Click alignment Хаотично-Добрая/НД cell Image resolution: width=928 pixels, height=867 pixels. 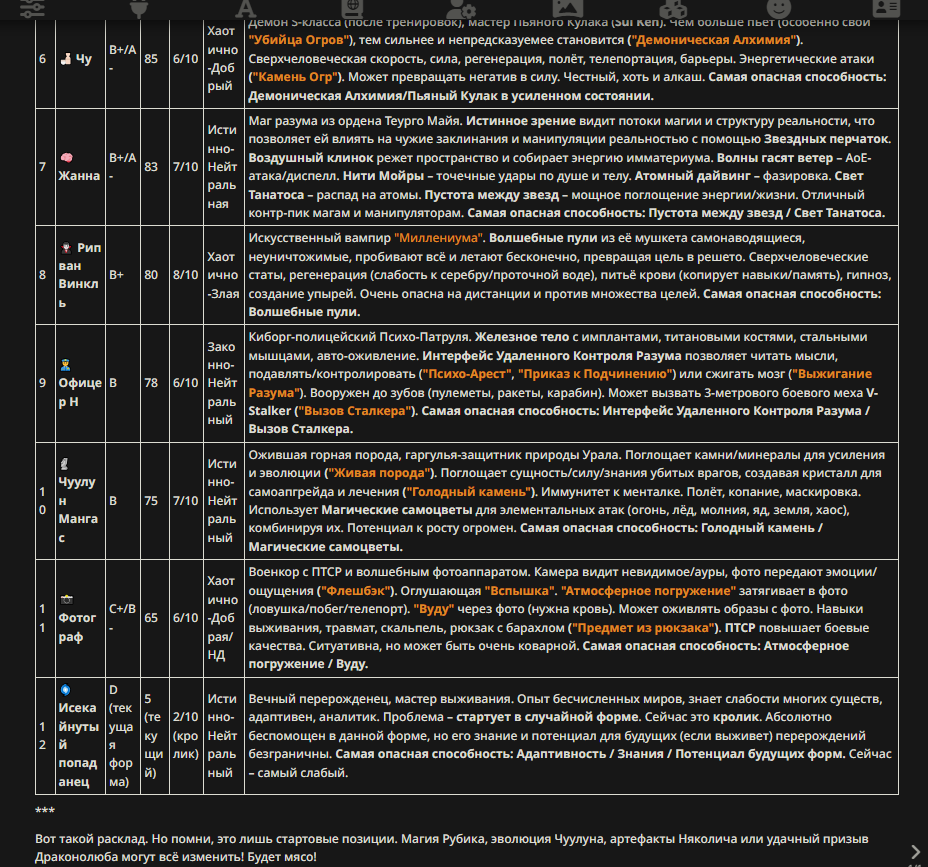point(223,618)
